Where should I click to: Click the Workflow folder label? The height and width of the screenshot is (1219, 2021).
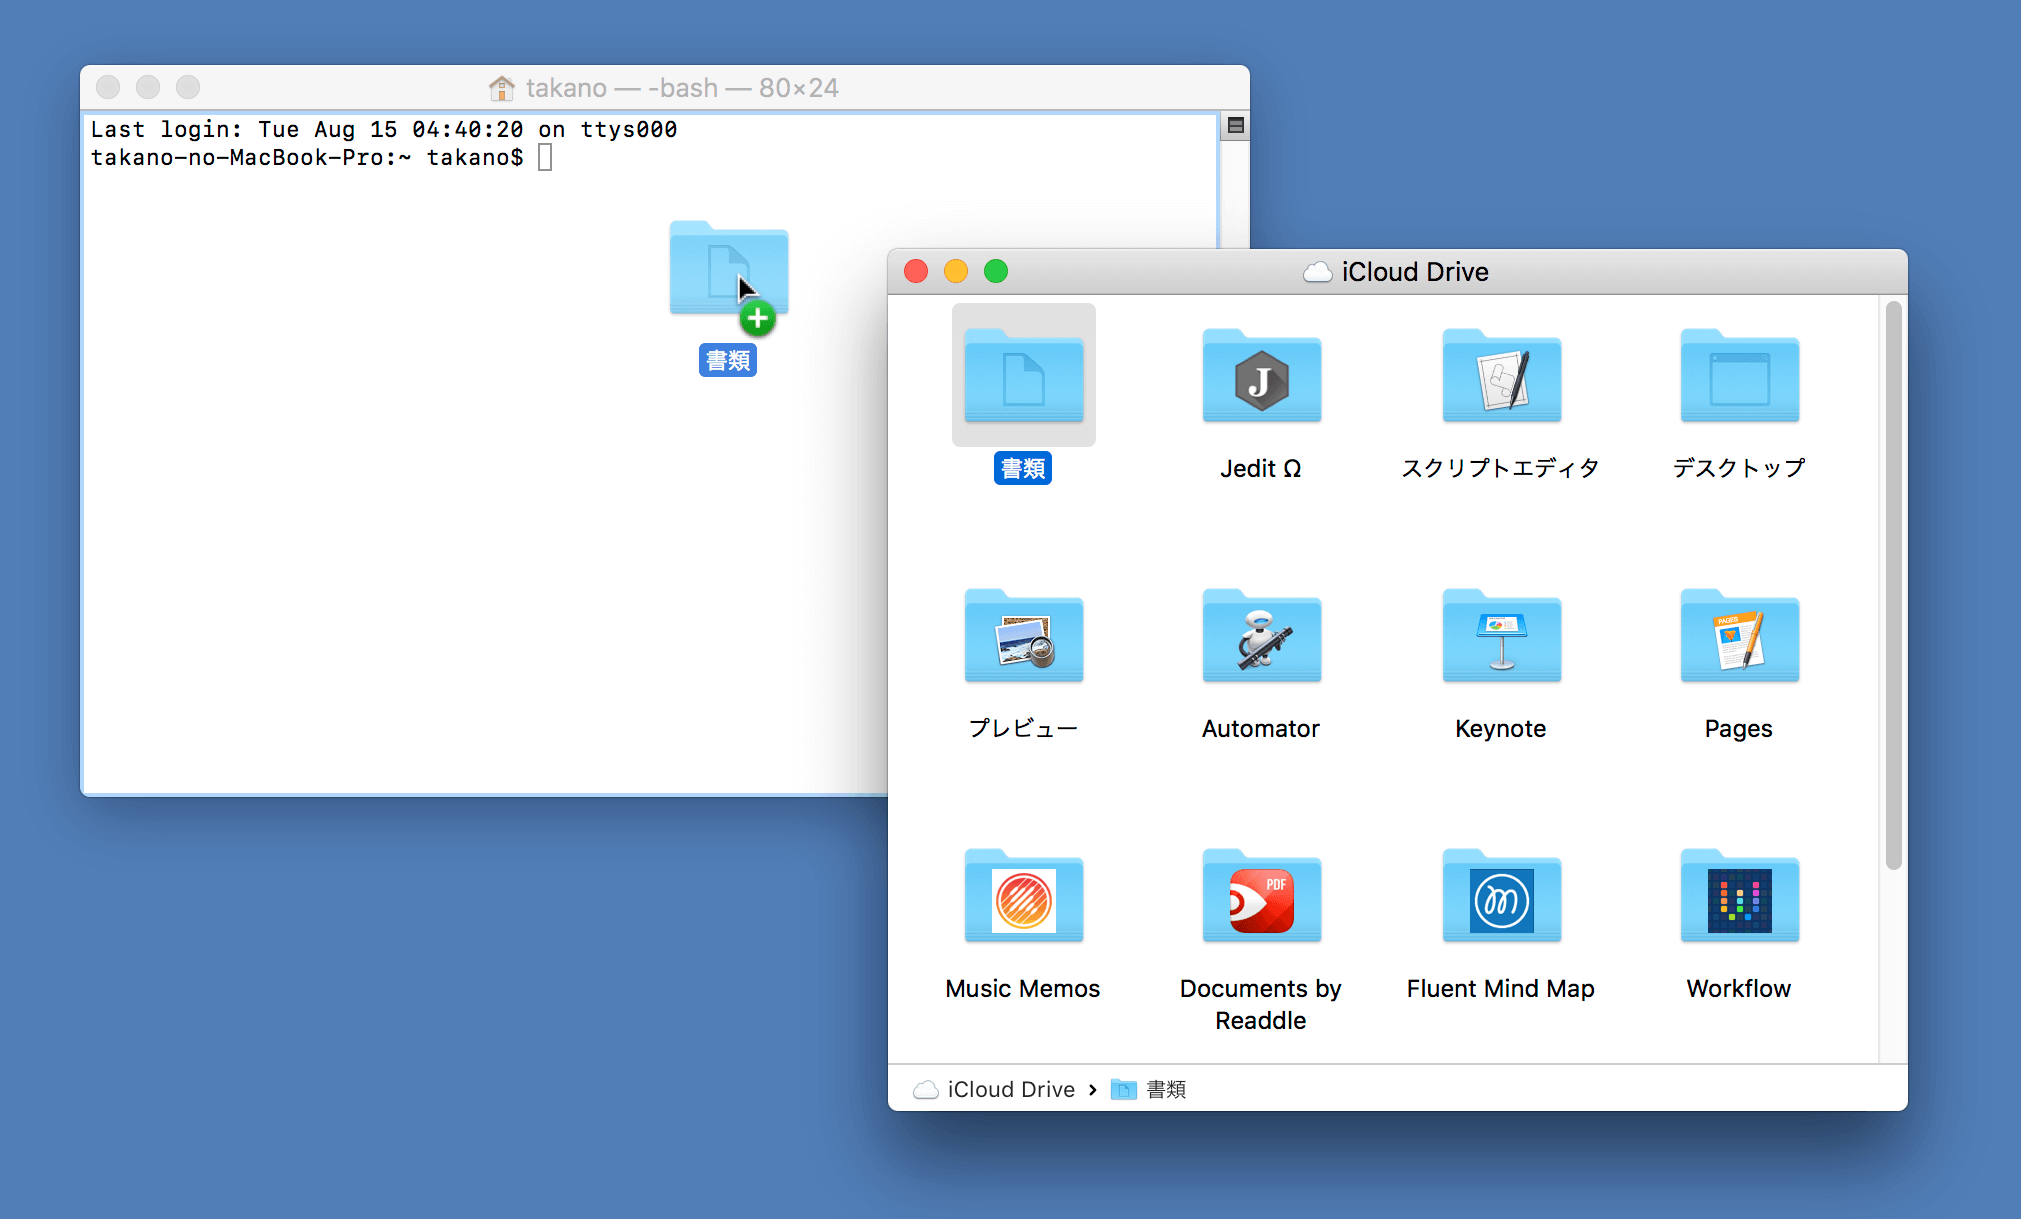coord(1739,988)
